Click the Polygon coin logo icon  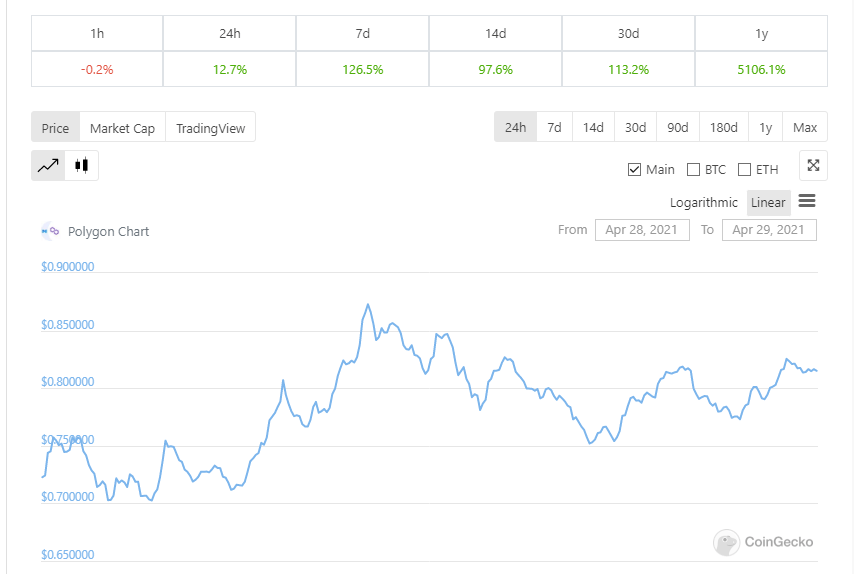[51, 231]
